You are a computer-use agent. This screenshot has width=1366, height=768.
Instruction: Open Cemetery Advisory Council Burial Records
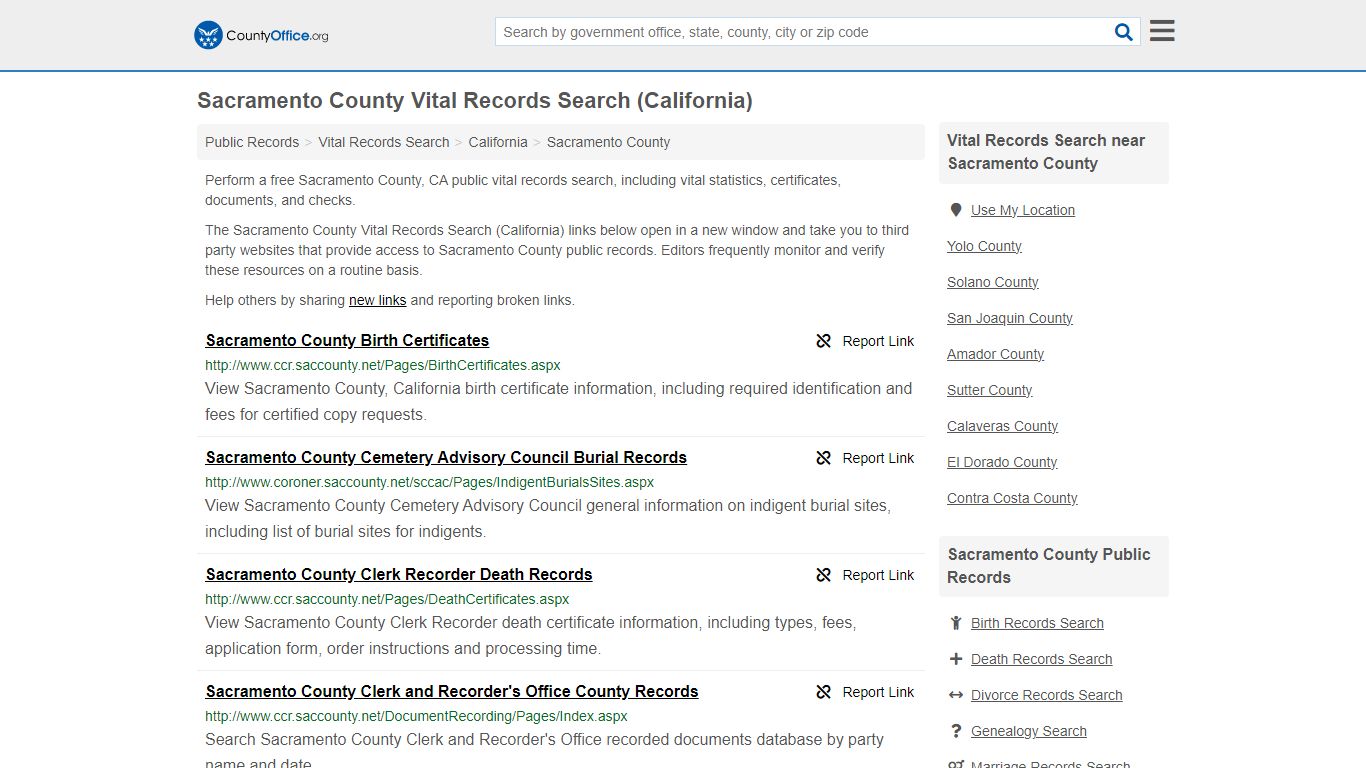coord(446,457)
